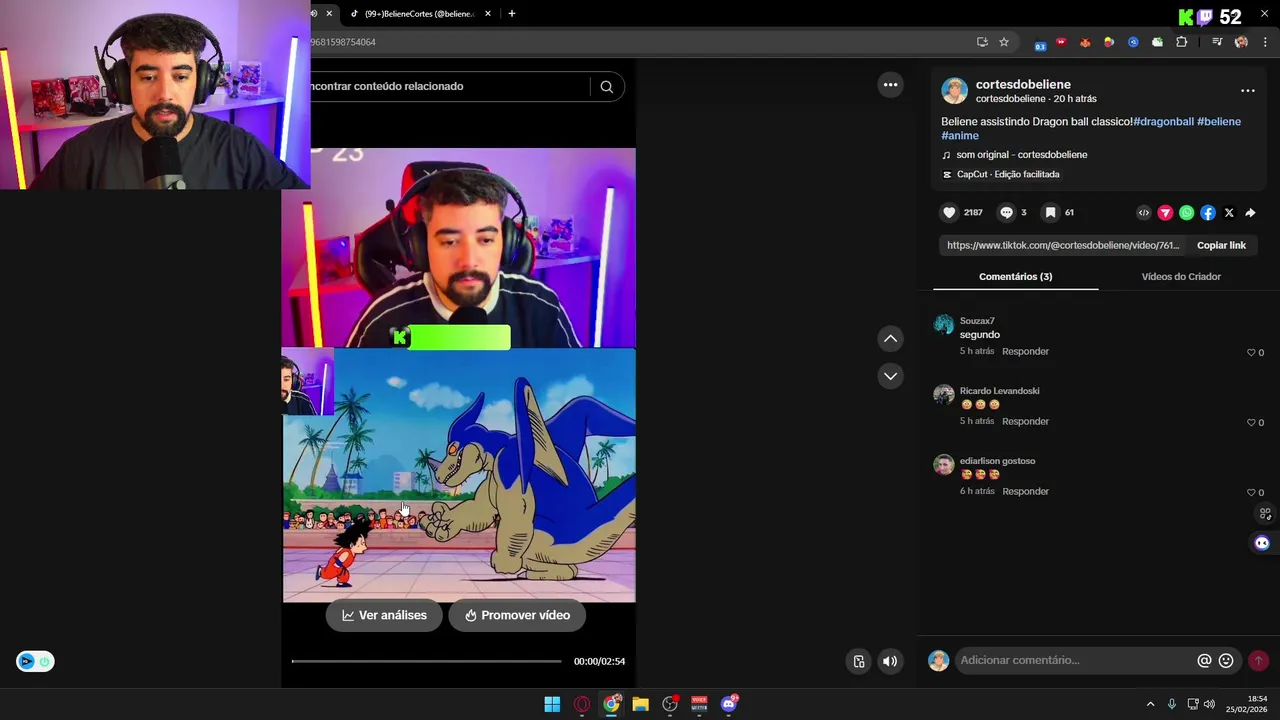Open the taskbar volume control
1280x720 pixels.
[x=1209, y=704]
